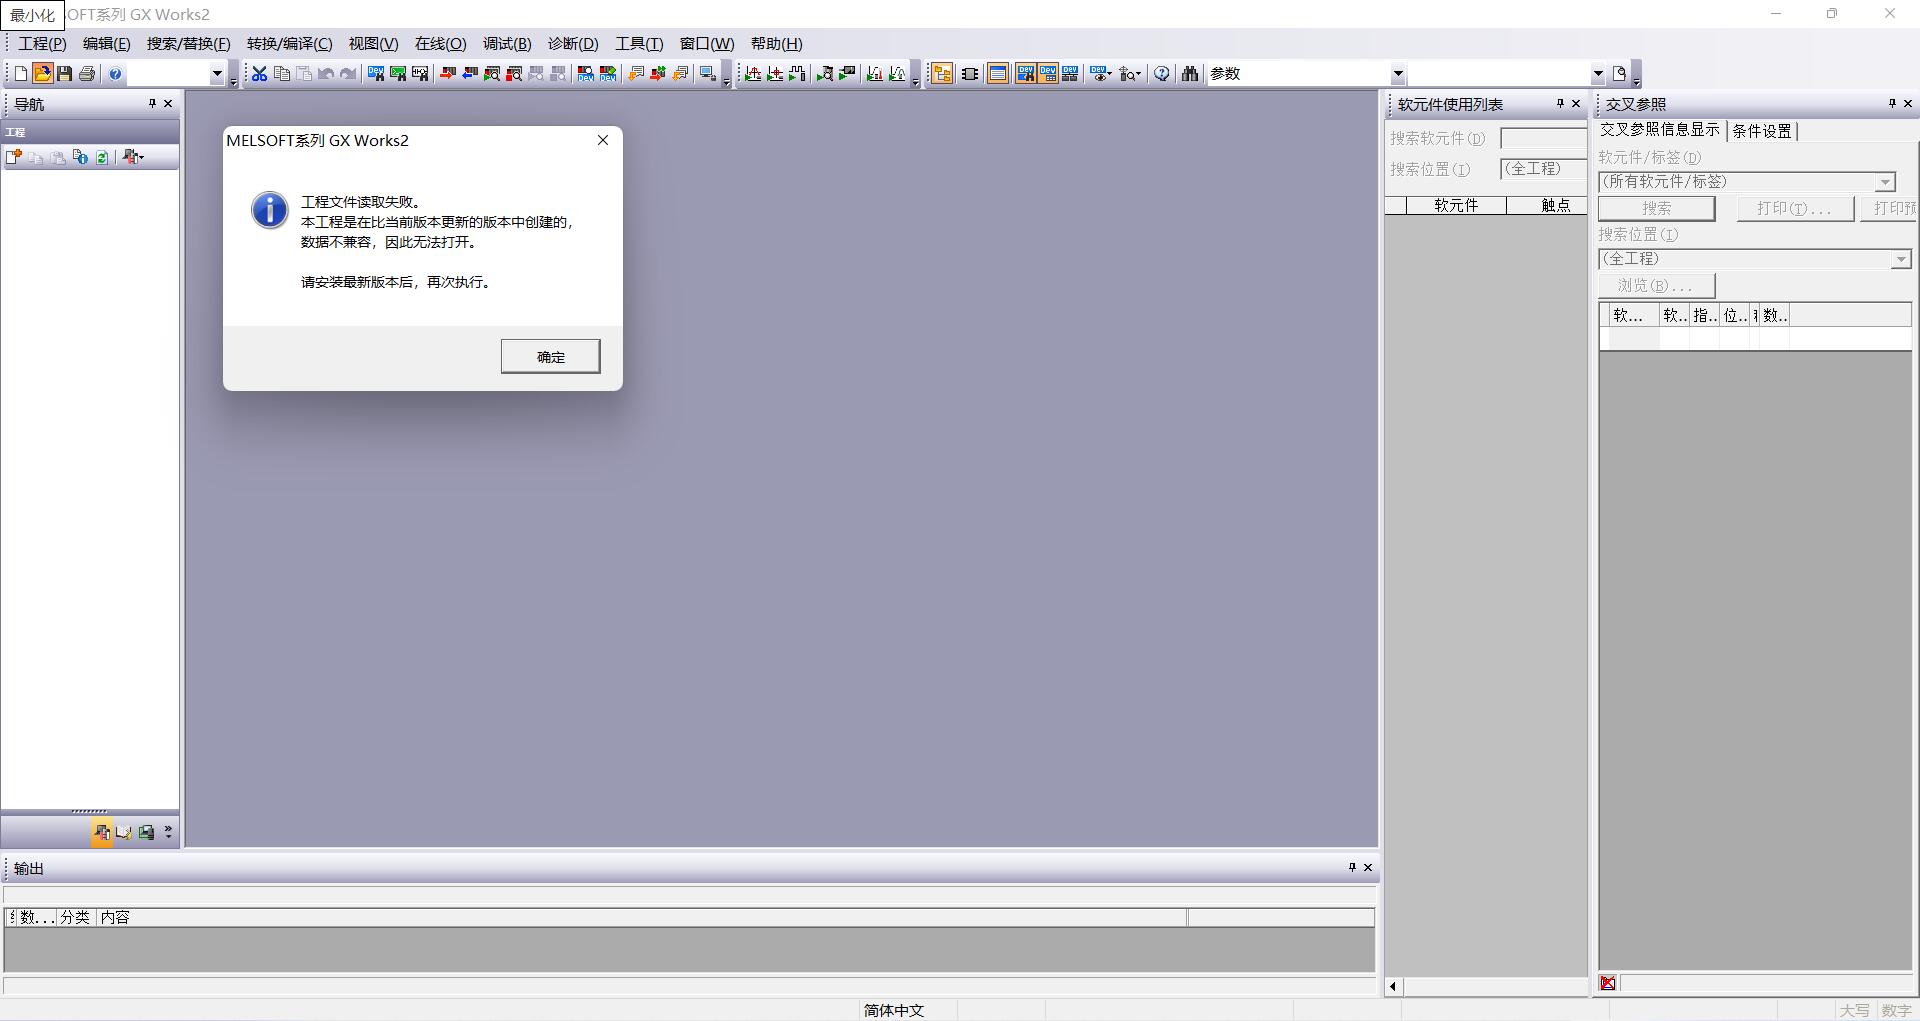
Task: Open the 软元件/标签 combo box dropdown
Action: tap(1884, 182)
